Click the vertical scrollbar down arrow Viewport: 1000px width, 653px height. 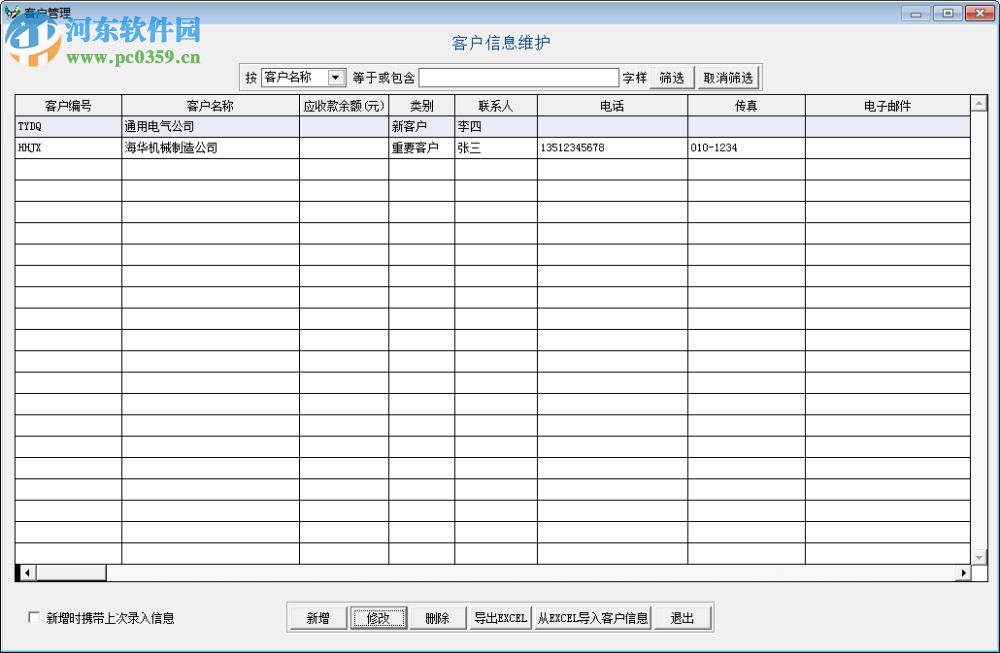pos(979,555)
